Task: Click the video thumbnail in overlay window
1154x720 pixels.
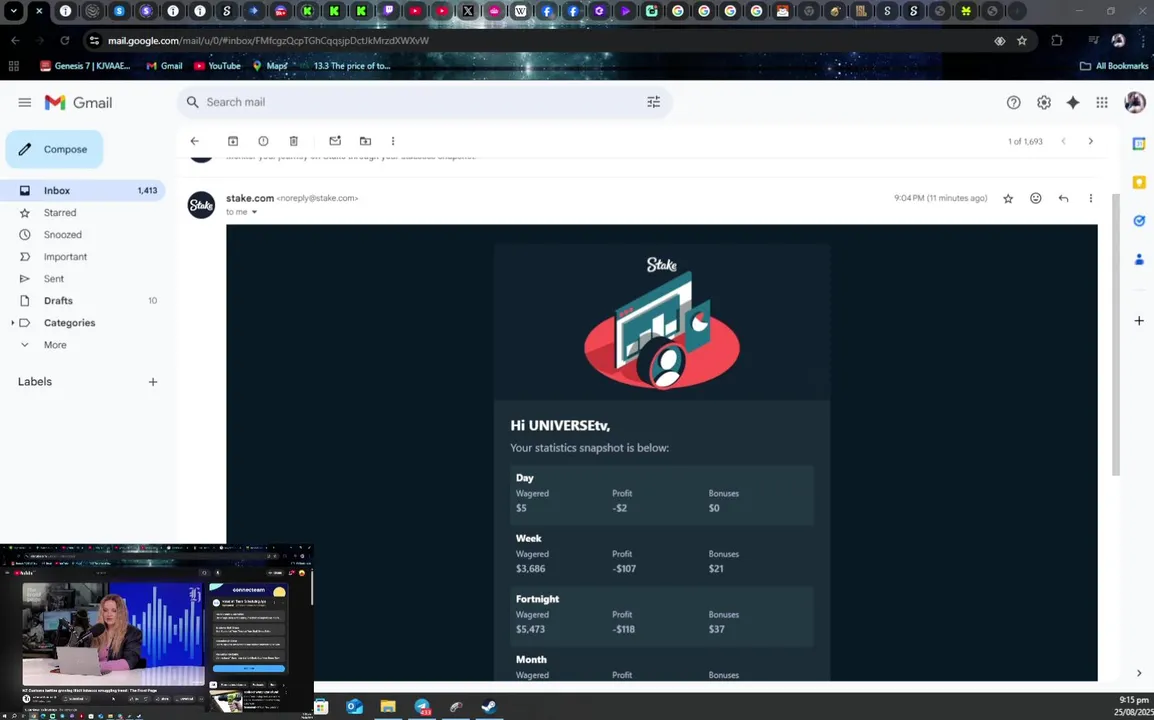Action: [x=112, y=634]
